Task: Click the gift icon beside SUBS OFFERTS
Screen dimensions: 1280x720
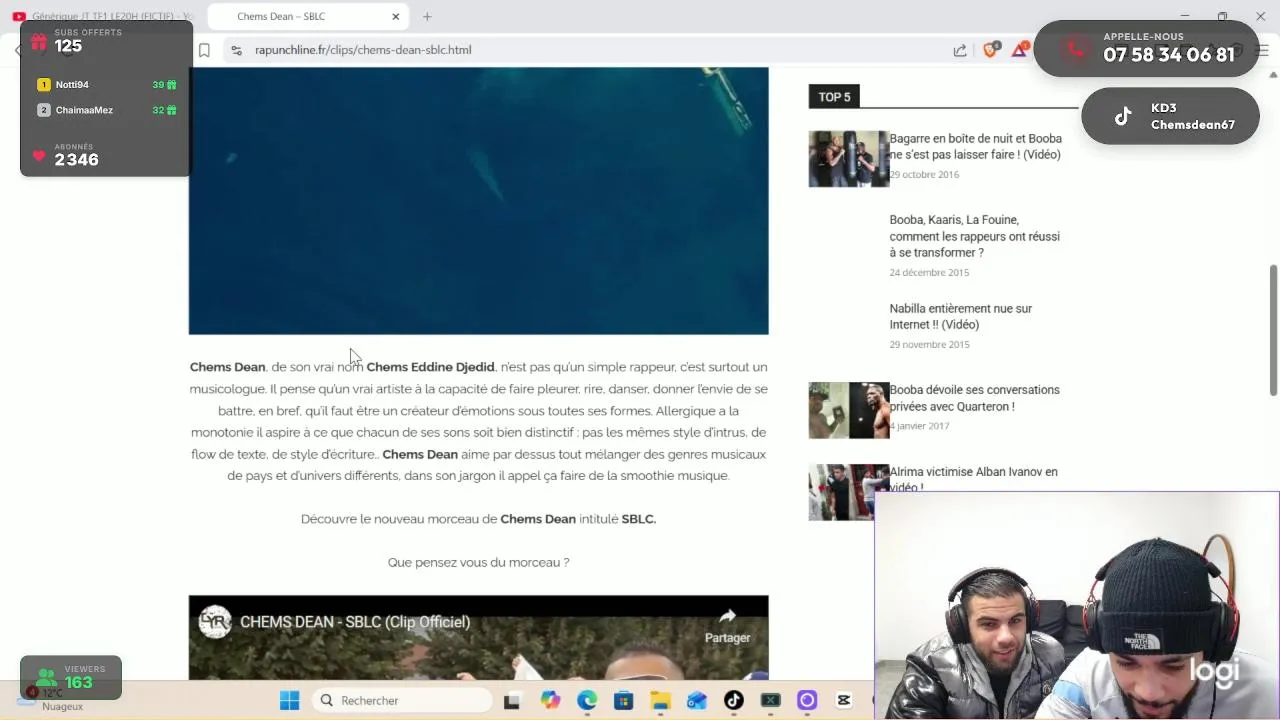Action: pos(38,42)
